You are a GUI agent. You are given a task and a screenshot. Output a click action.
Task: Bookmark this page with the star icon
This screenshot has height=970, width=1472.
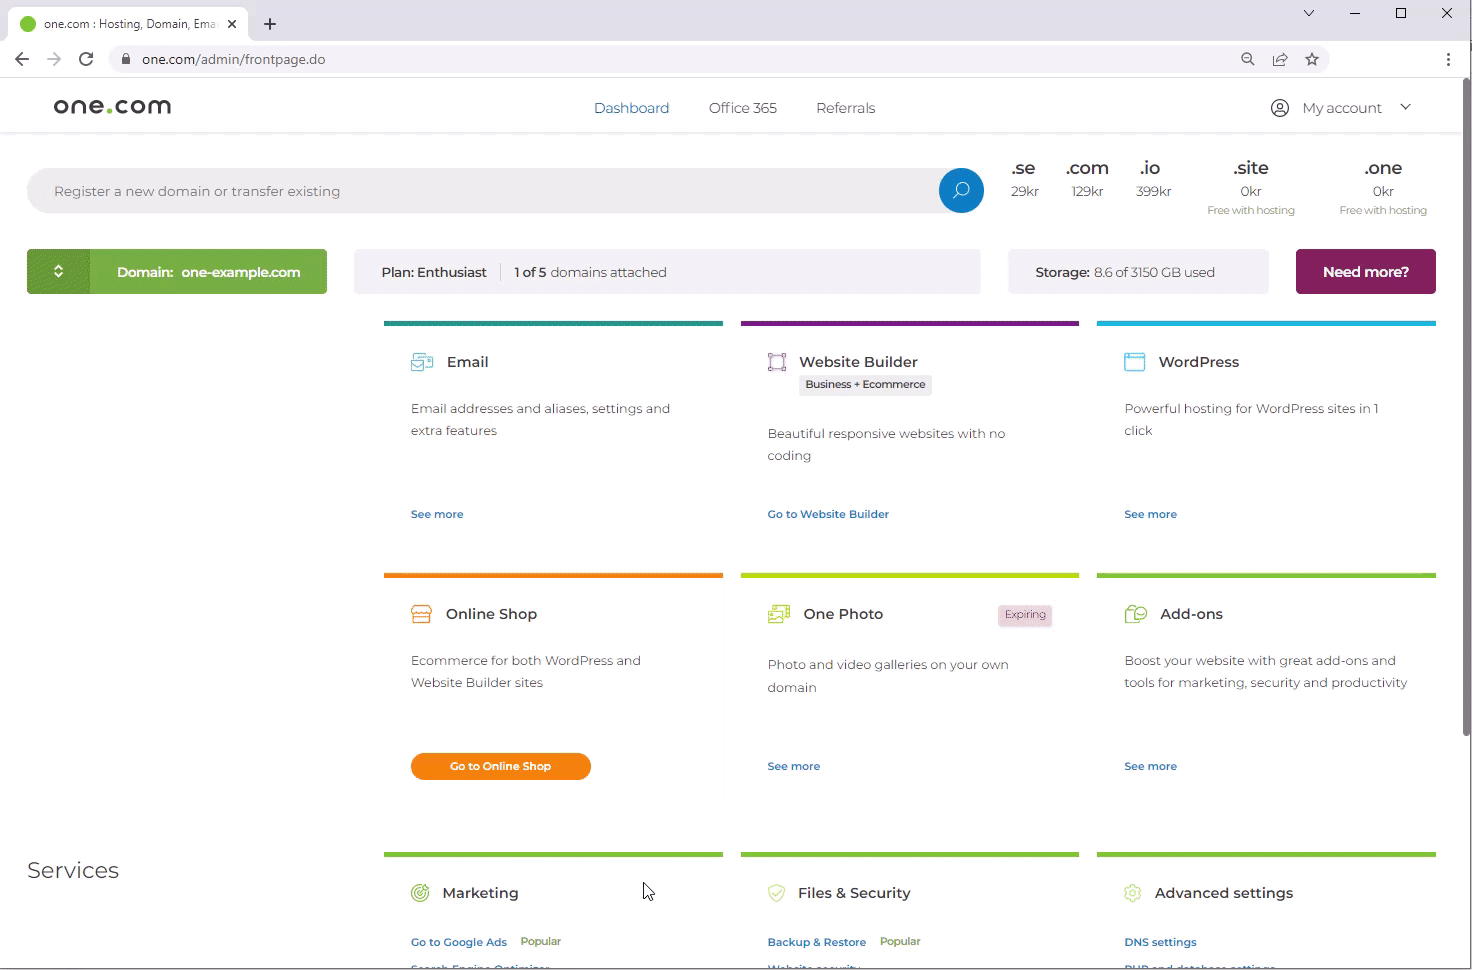click(x=1311, y=59)
